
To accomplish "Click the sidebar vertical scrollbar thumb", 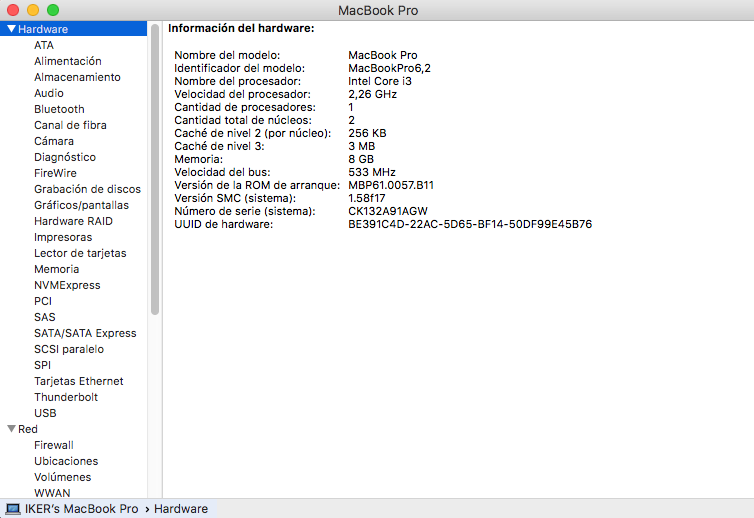I will coord(155,169).
